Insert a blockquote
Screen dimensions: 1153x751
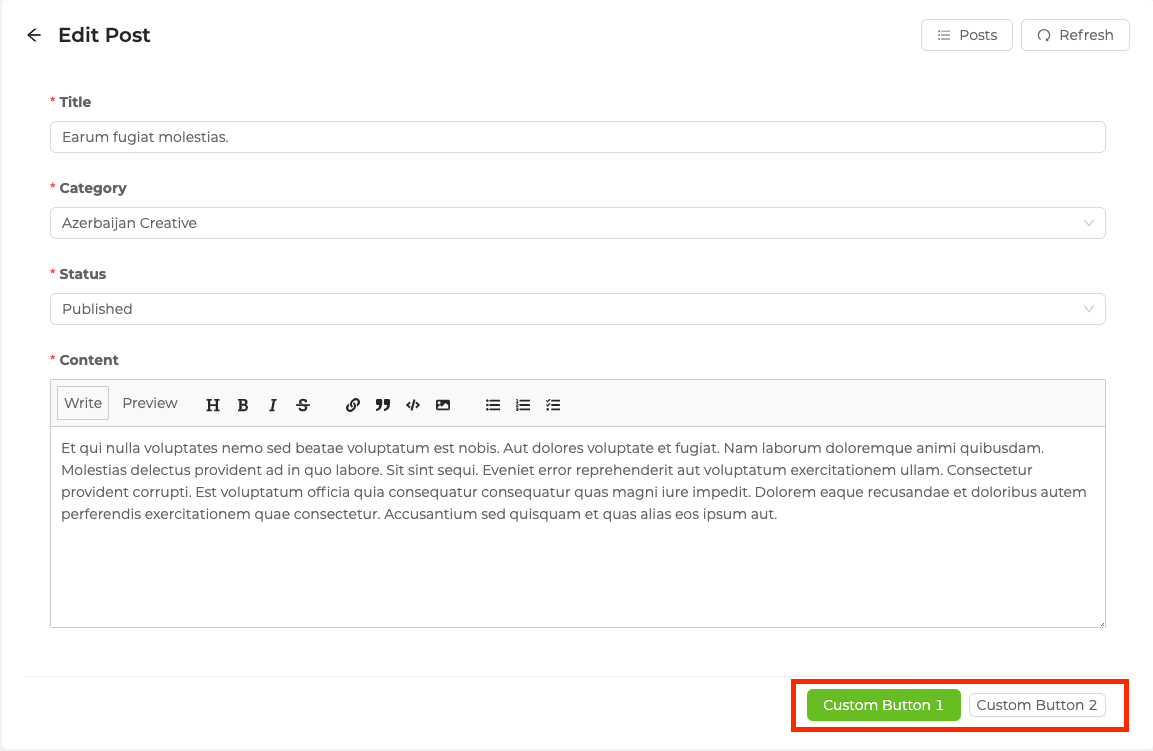(382, 404)
